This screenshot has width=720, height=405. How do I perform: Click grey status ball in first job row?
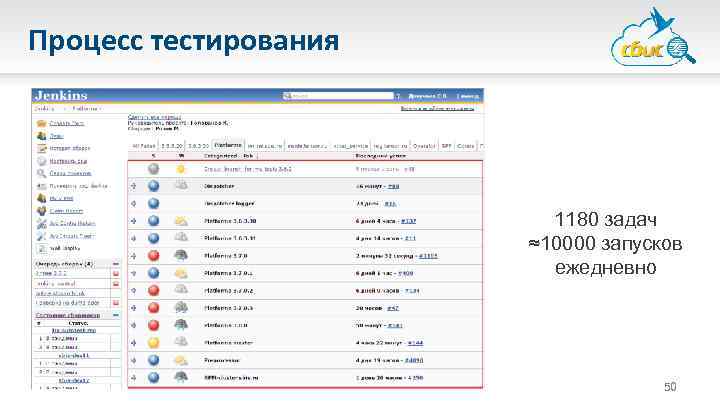pyautogui.click(x=153, y=169)
